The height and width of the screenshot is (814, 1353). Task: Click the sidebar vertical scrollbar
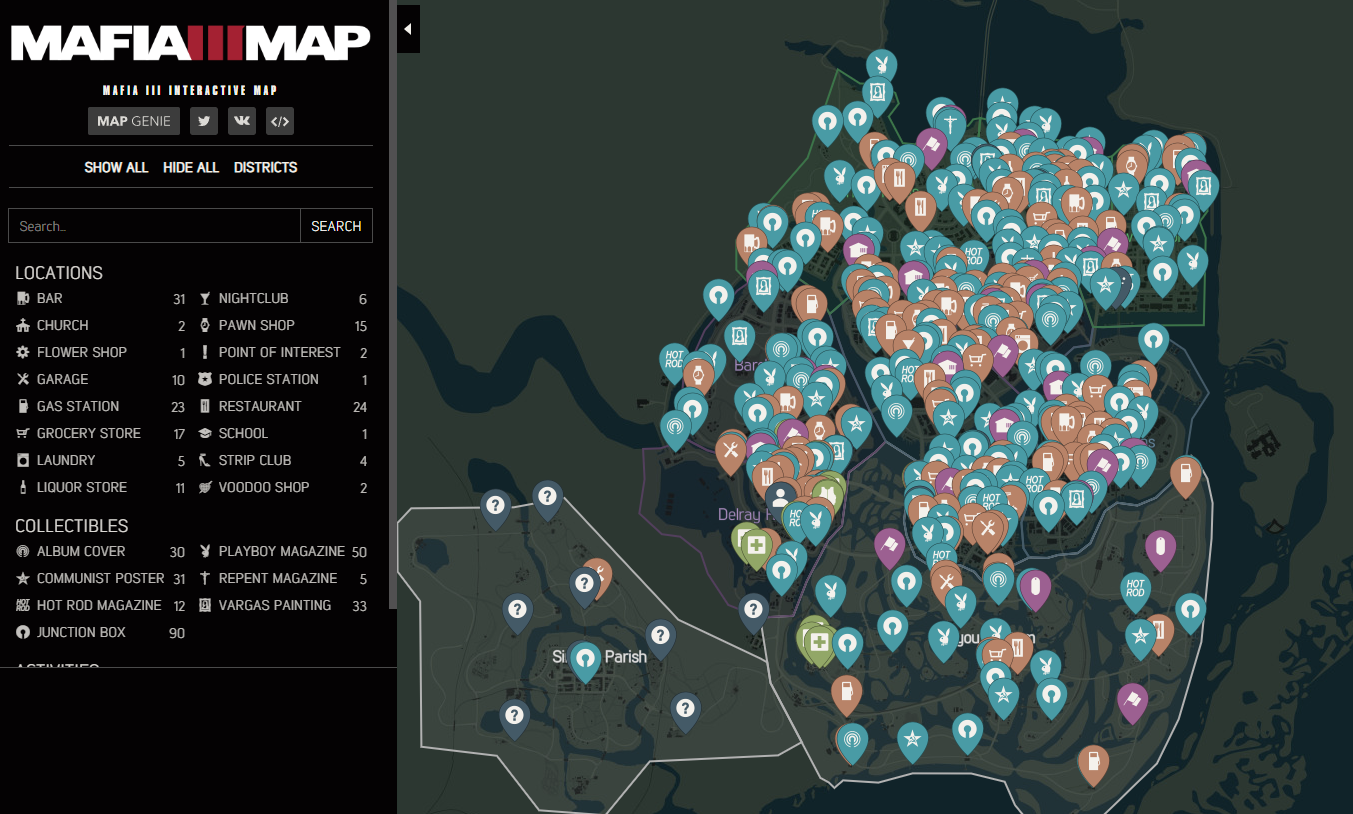(393, 305)
